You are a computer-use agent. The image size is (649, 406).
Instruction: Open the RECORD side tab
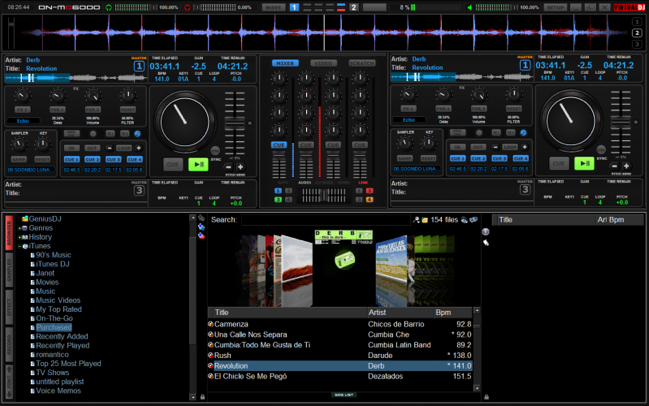tap(9, 344)
